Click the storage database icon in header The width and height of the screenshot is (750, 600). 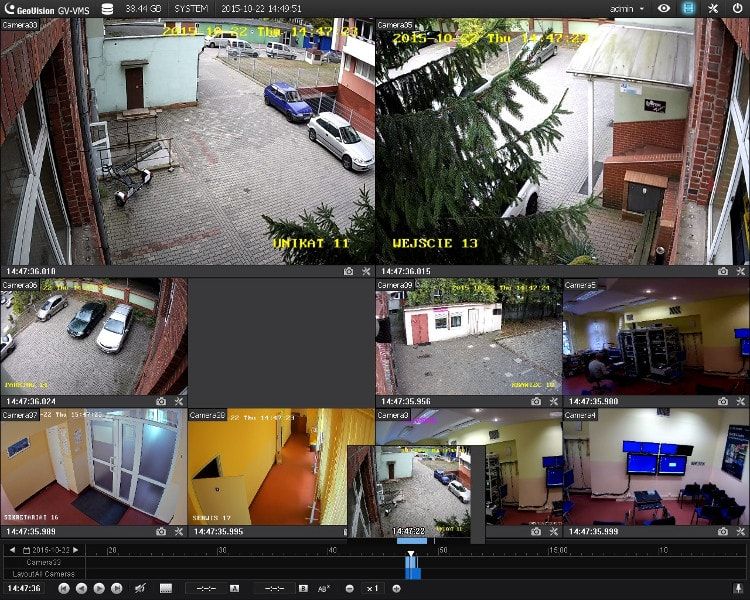coord(108,9)
